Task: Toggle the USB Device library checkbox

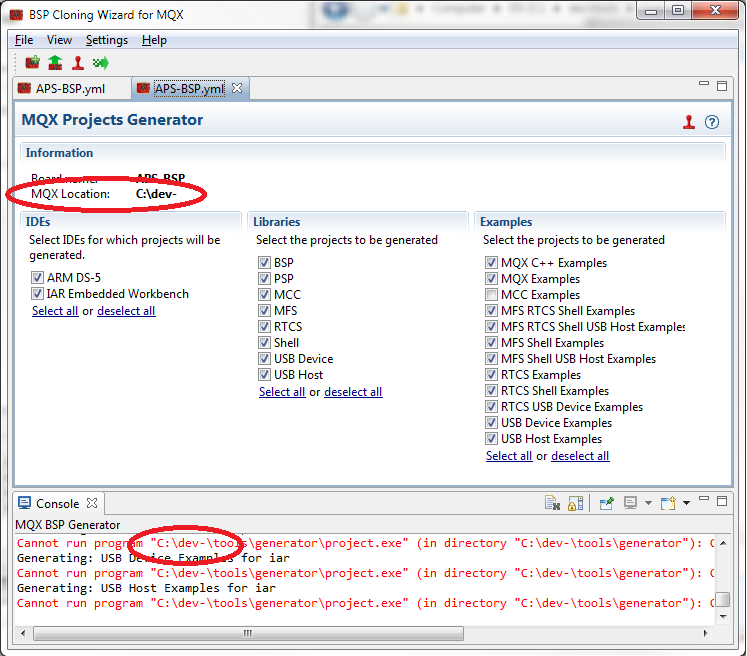Action: click(264, 359)
